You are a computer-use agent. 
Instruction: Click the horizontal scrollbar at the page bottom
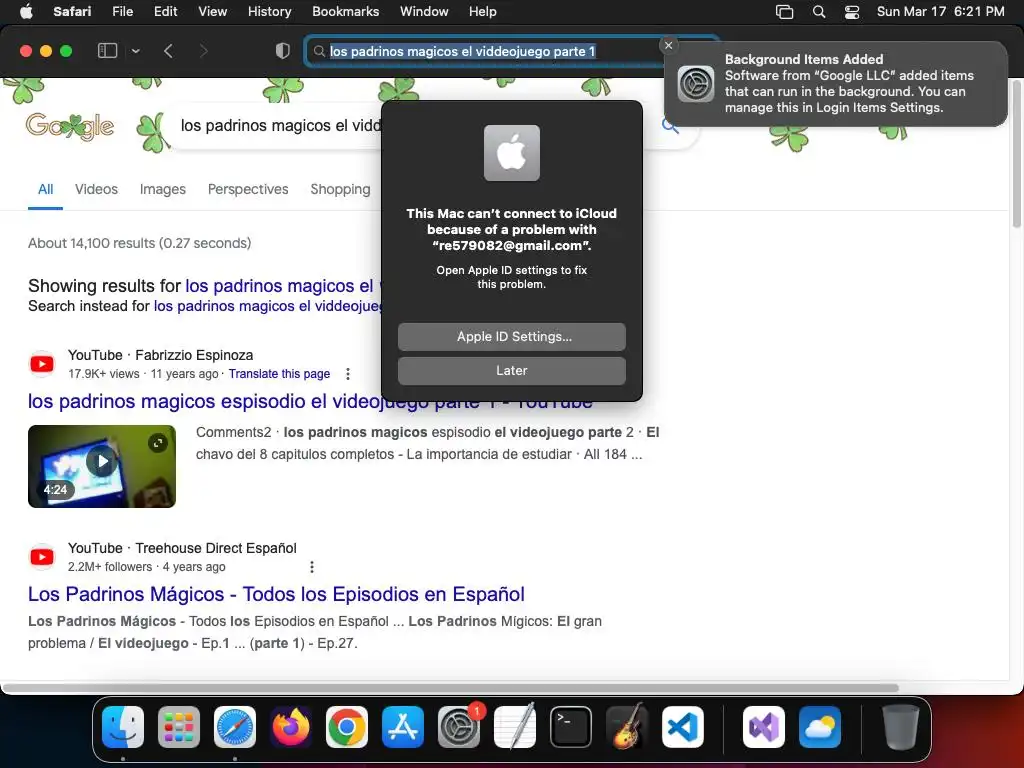tap(450, 688)
